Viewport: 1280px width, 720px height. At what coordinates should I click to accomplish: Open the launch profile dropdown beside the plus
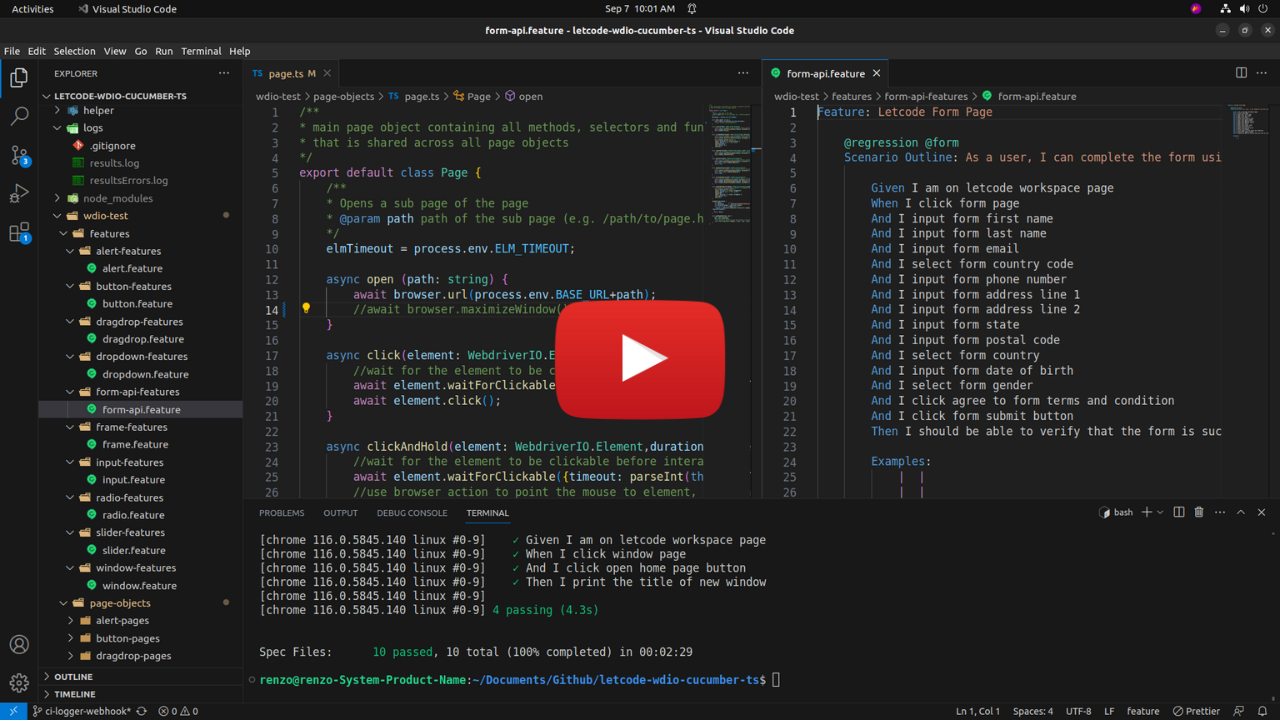[1160, 512]
